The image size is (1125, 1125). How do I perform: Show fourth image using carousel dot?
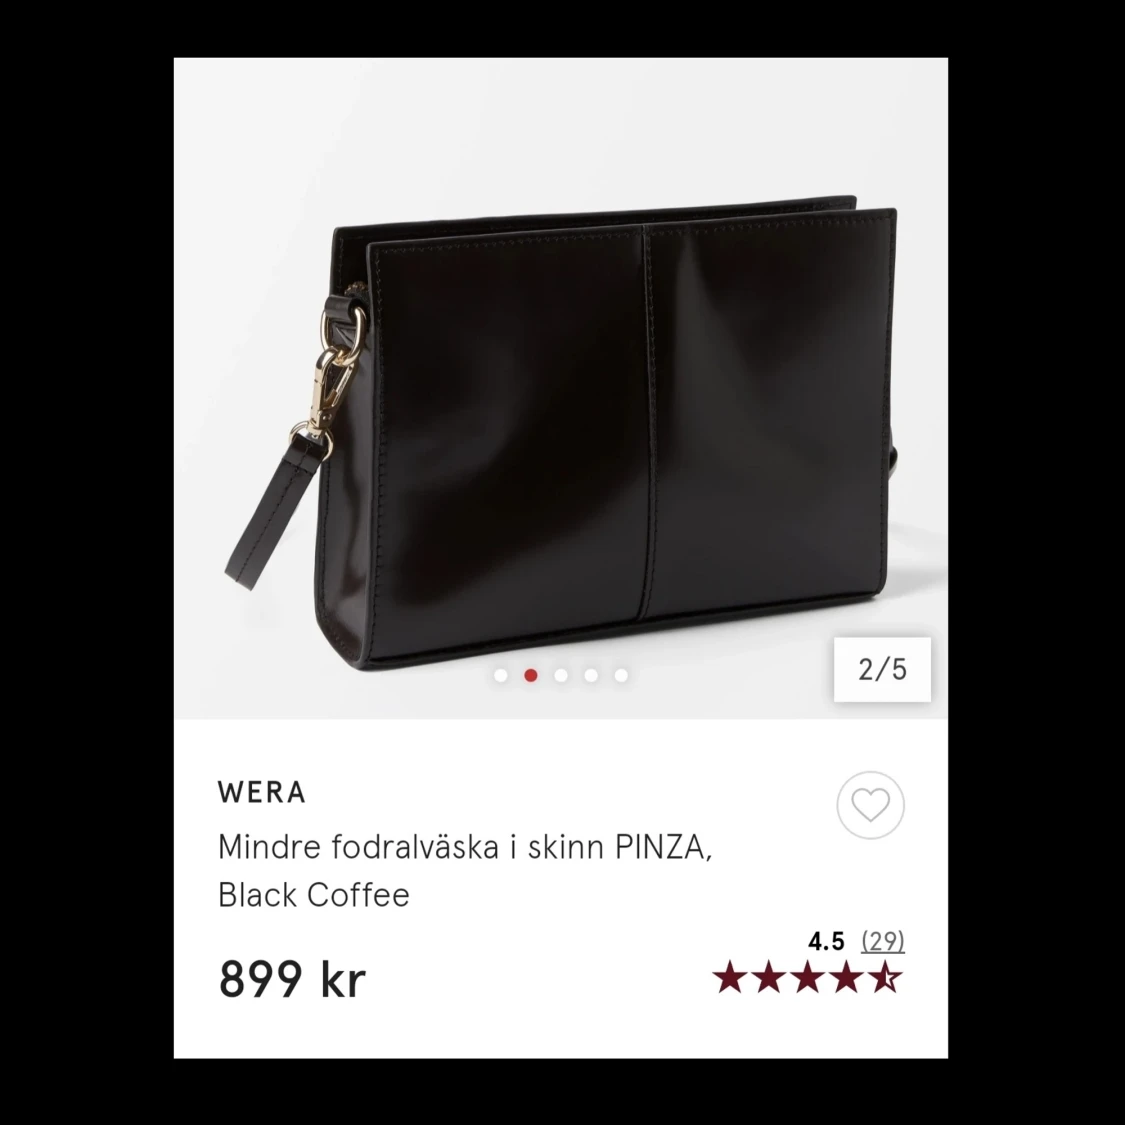tap(591, 675)
